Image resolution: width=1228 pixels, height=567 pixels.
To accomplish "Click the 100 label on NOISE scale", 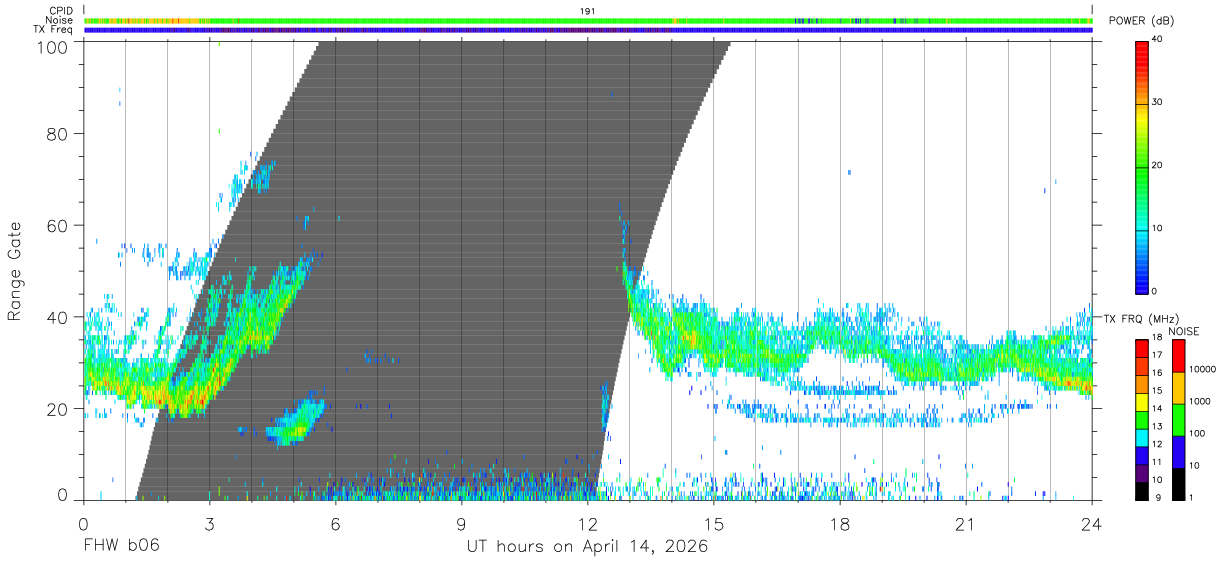I will 1197,433.
